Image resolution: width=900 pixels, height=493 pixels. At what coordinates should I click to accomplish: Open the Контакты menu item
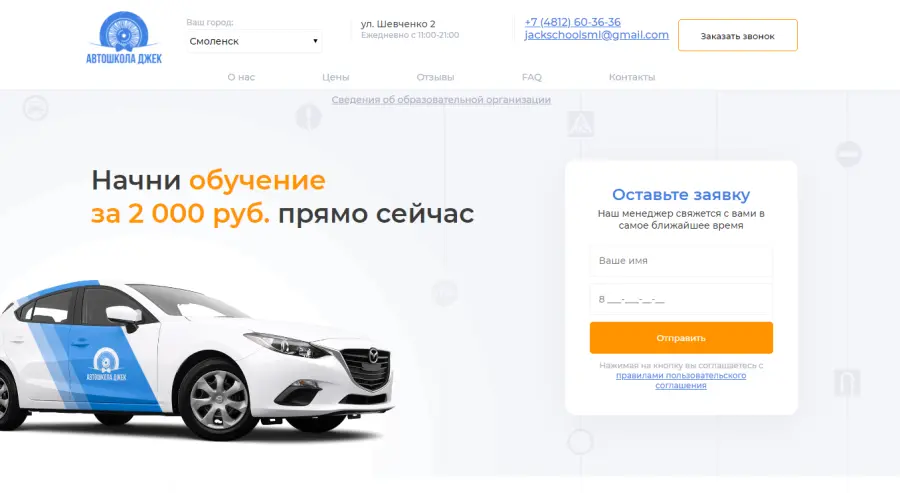632,77
